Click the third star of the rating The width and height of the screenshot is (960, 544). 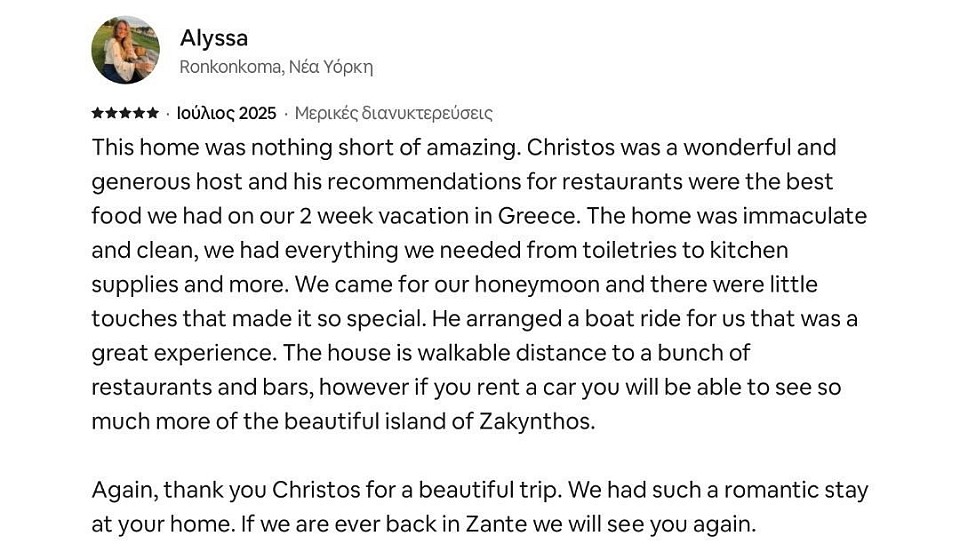[x=126, y=113]
